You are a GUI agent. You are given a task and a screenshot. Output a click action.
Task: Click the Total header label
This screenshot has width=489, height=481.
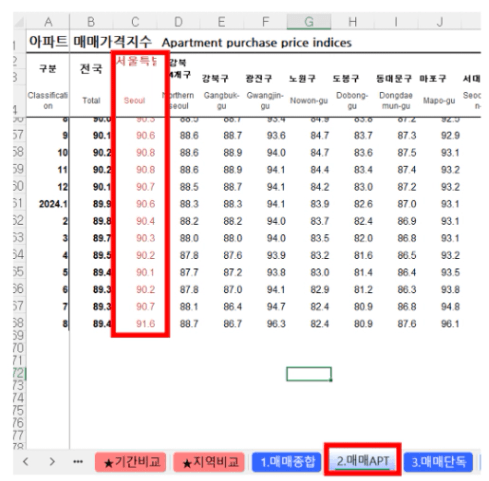91,100
